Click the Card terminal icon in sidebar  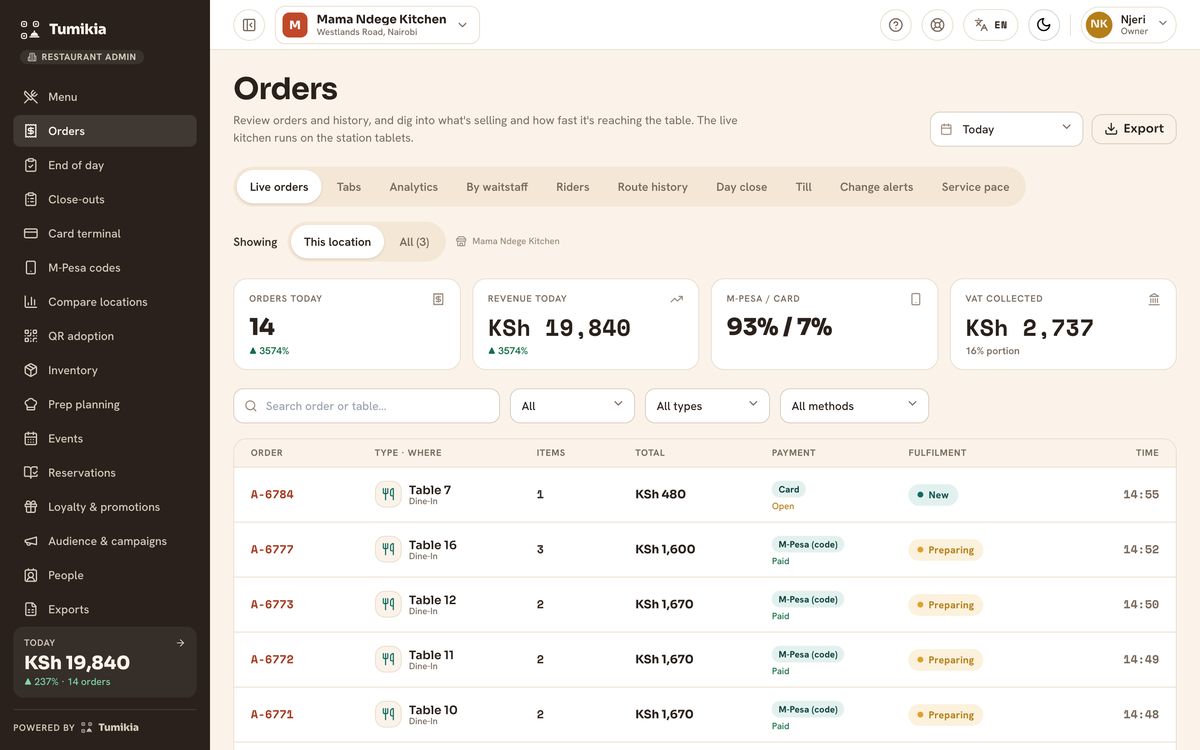coord(31,234)
